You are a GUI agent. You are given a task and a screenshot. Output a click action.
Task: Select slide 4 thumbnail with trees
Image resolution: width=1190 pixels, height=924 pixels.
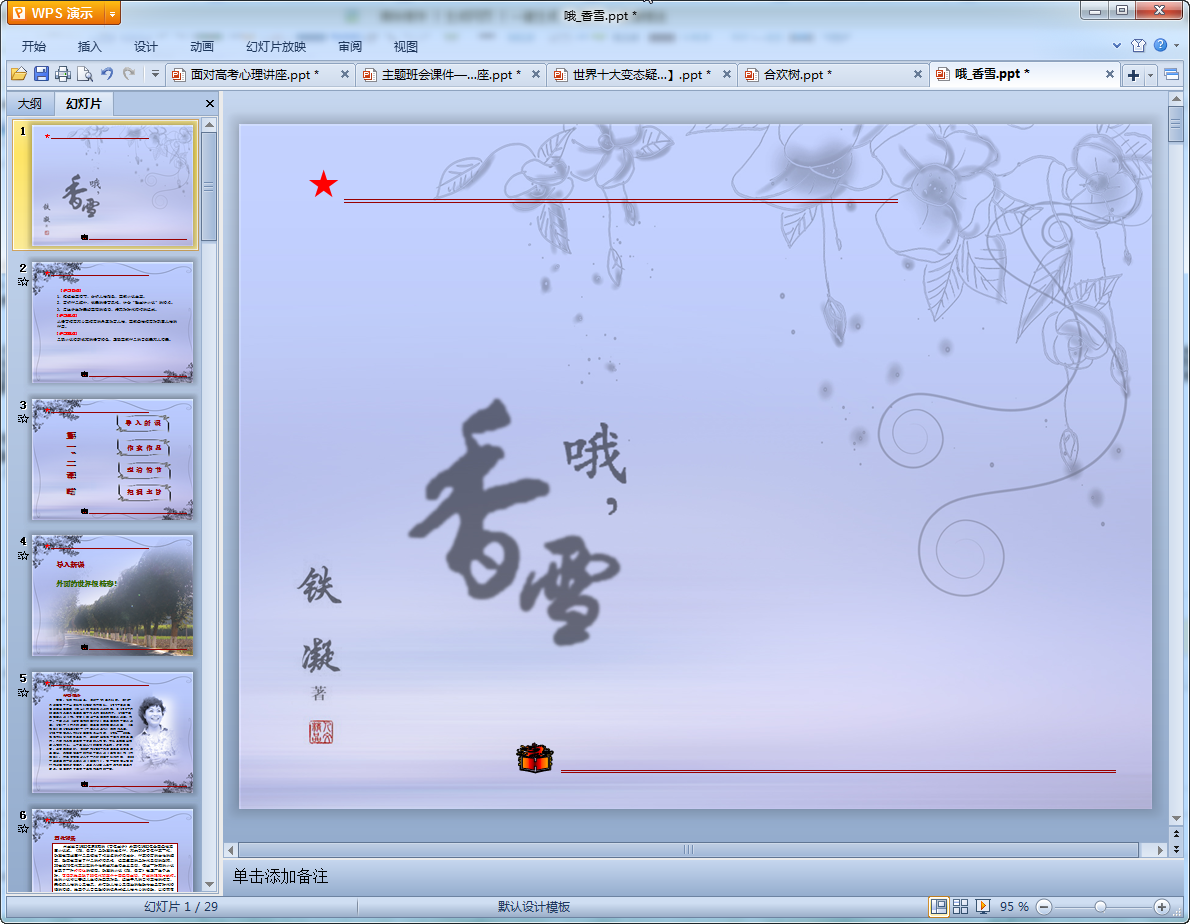coord(112,596)
